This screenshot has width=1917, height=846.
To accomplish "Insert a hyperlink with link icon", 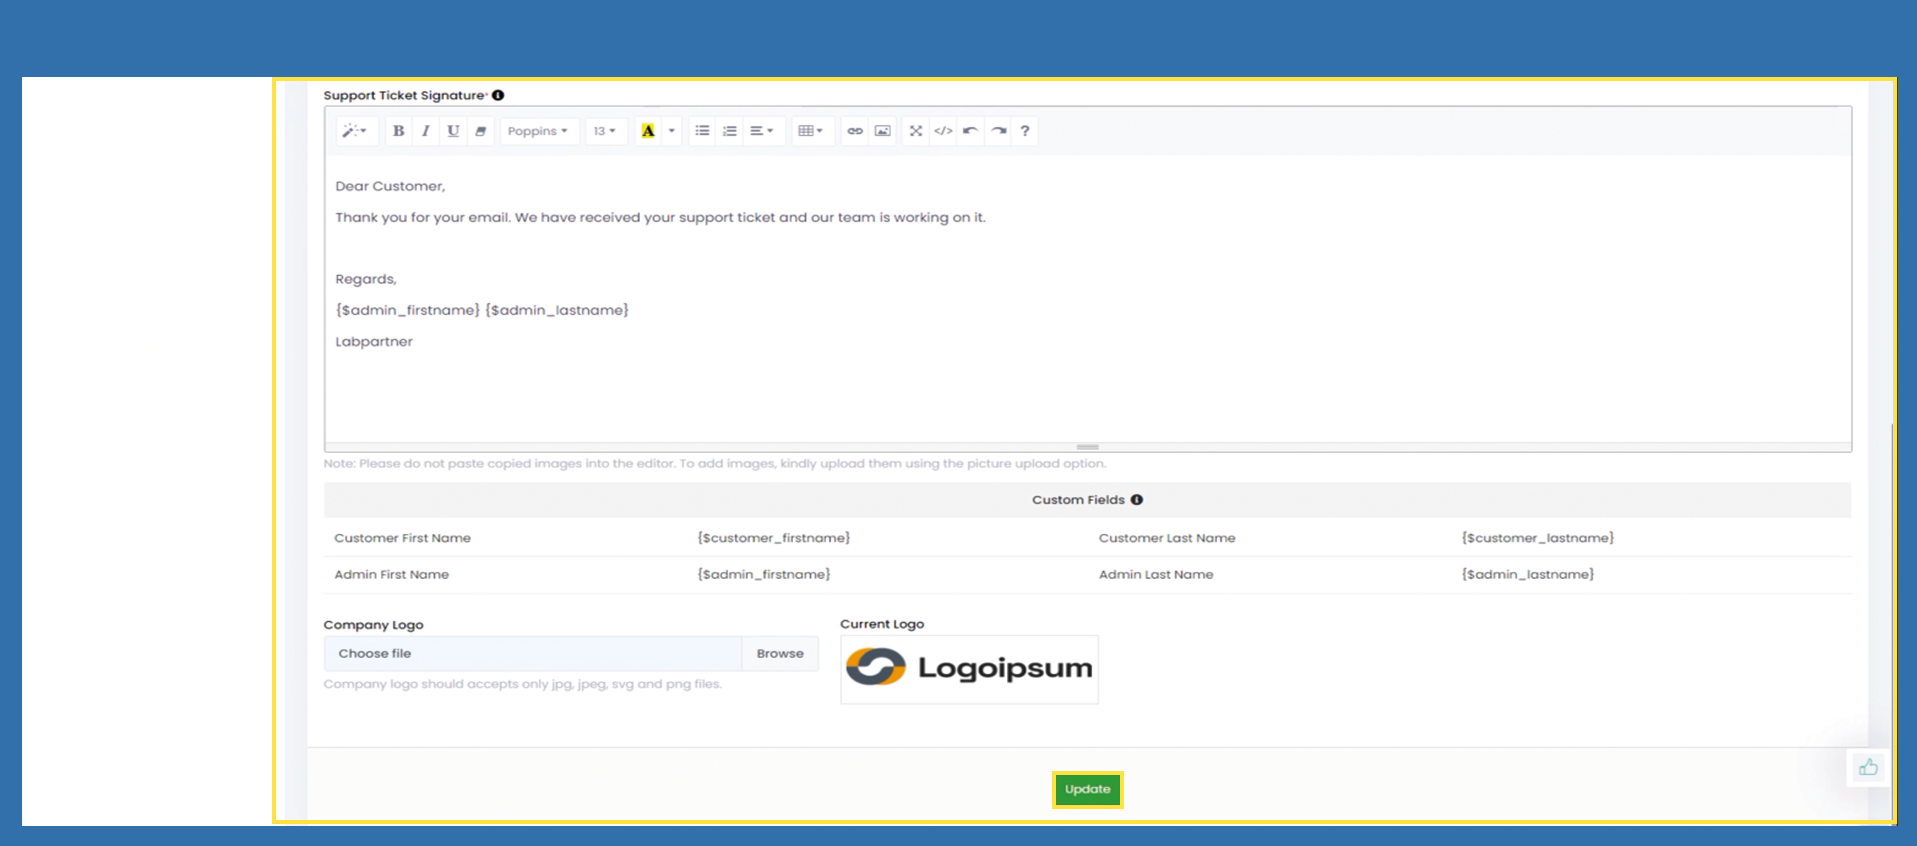I will click(x=855, y=131).
